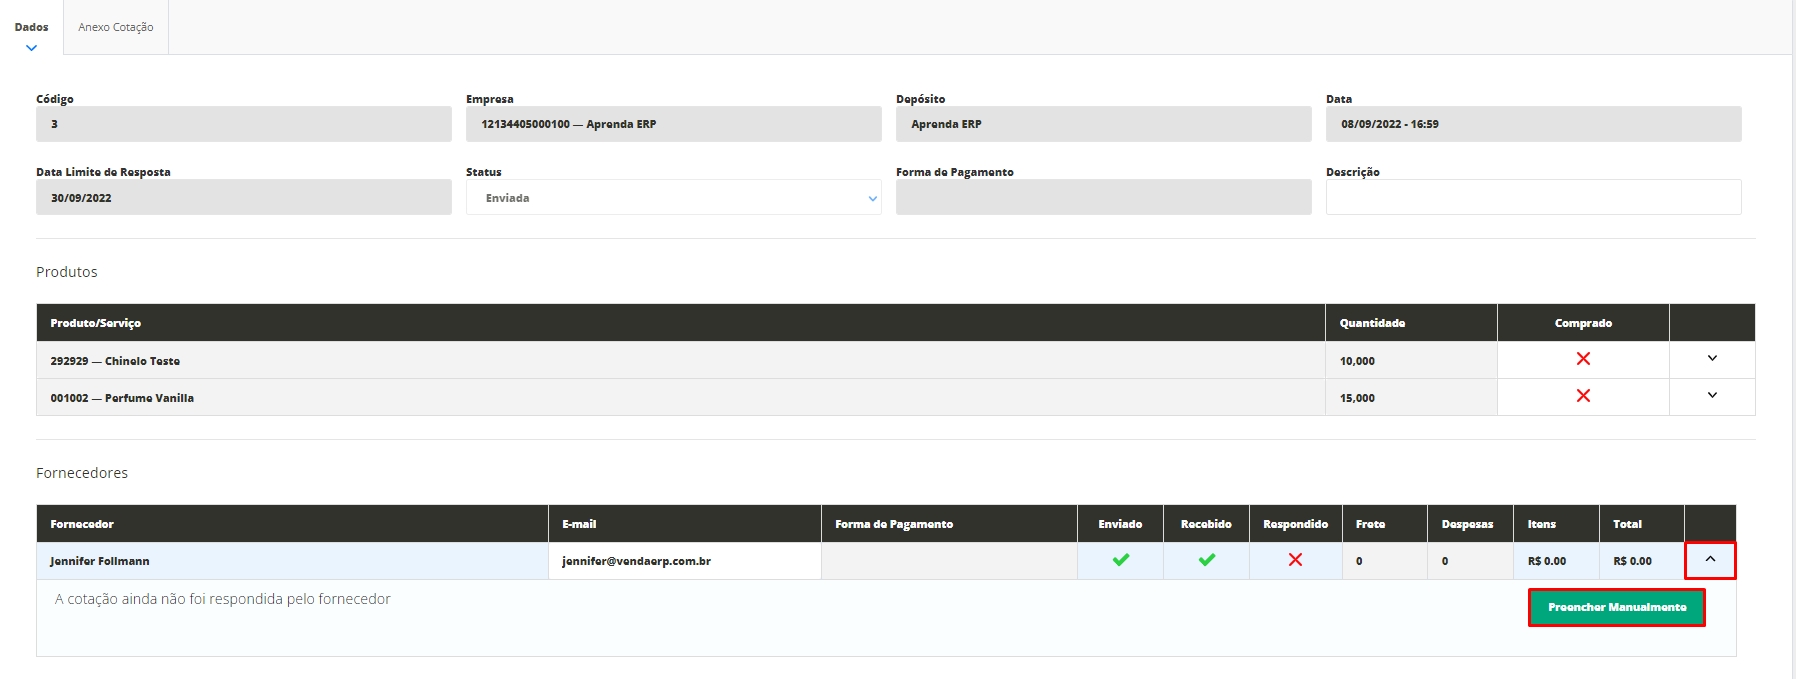Expand the Chinelo Teste product row
This screenshot has height=679, width=1796.
[x=1712, y=359]
